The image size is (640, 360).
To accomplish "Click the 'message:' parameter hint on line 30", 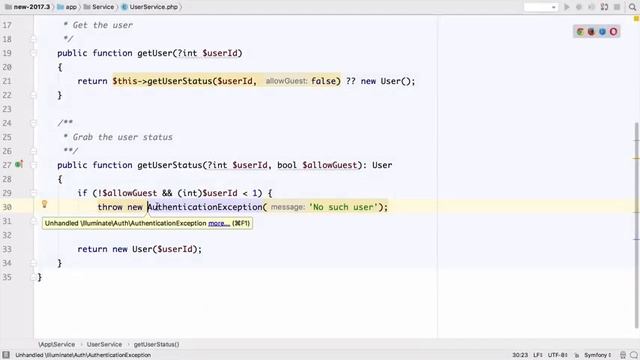I will coord(288,207).
